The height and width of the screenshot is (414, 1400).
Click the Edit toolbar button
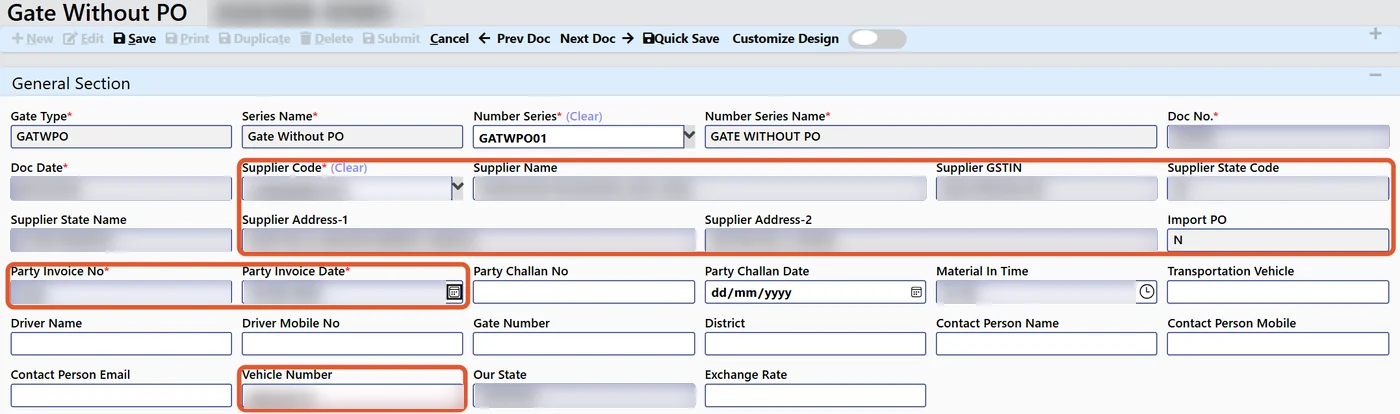click(x=83, y=39)
